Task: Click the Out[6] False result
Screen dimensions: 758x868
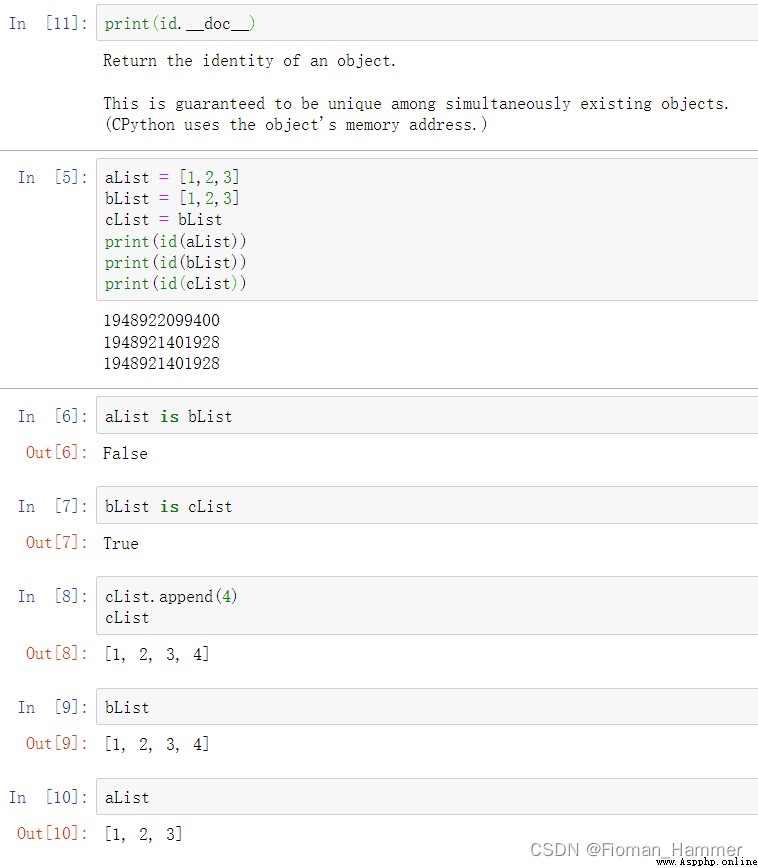Action: (125, 453)
